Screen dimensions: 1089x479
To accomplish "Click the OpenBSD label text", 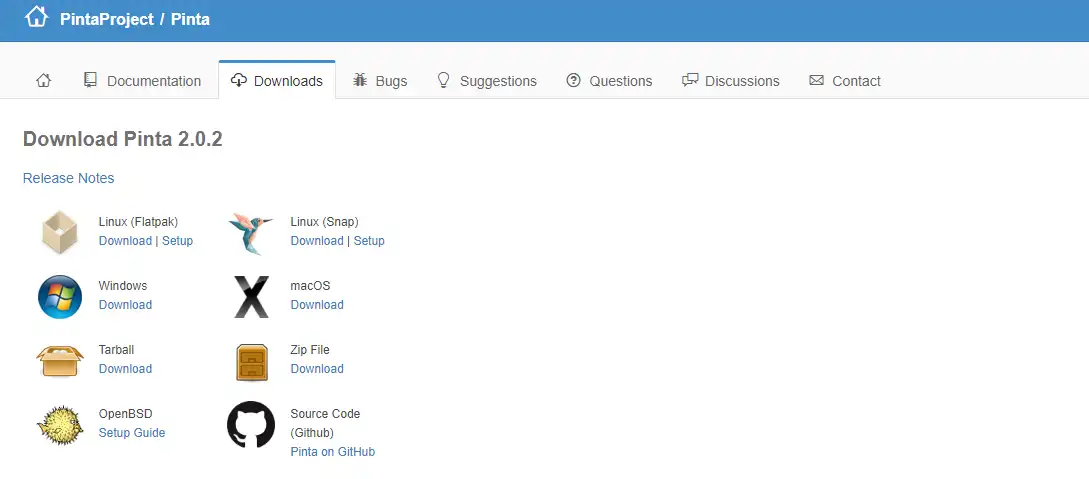I will tap(126, 414).
